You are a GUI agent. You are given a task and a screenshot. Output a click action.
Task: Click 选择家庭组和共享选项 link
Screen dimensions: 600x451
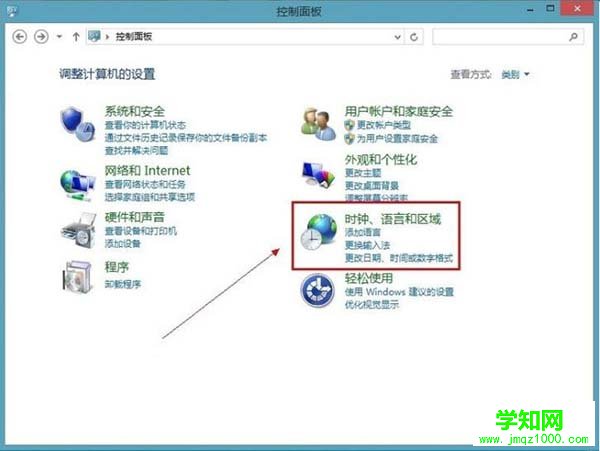(x=150, y=197)
